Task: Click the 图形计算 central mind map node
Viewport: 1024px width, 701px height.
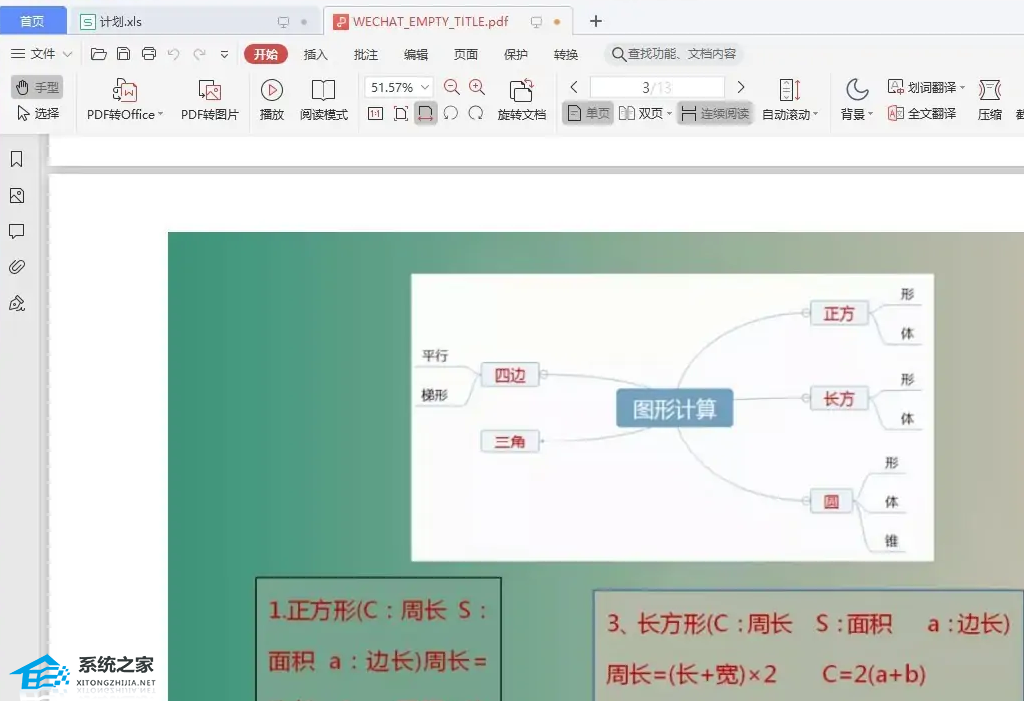Action: point(674,408)
